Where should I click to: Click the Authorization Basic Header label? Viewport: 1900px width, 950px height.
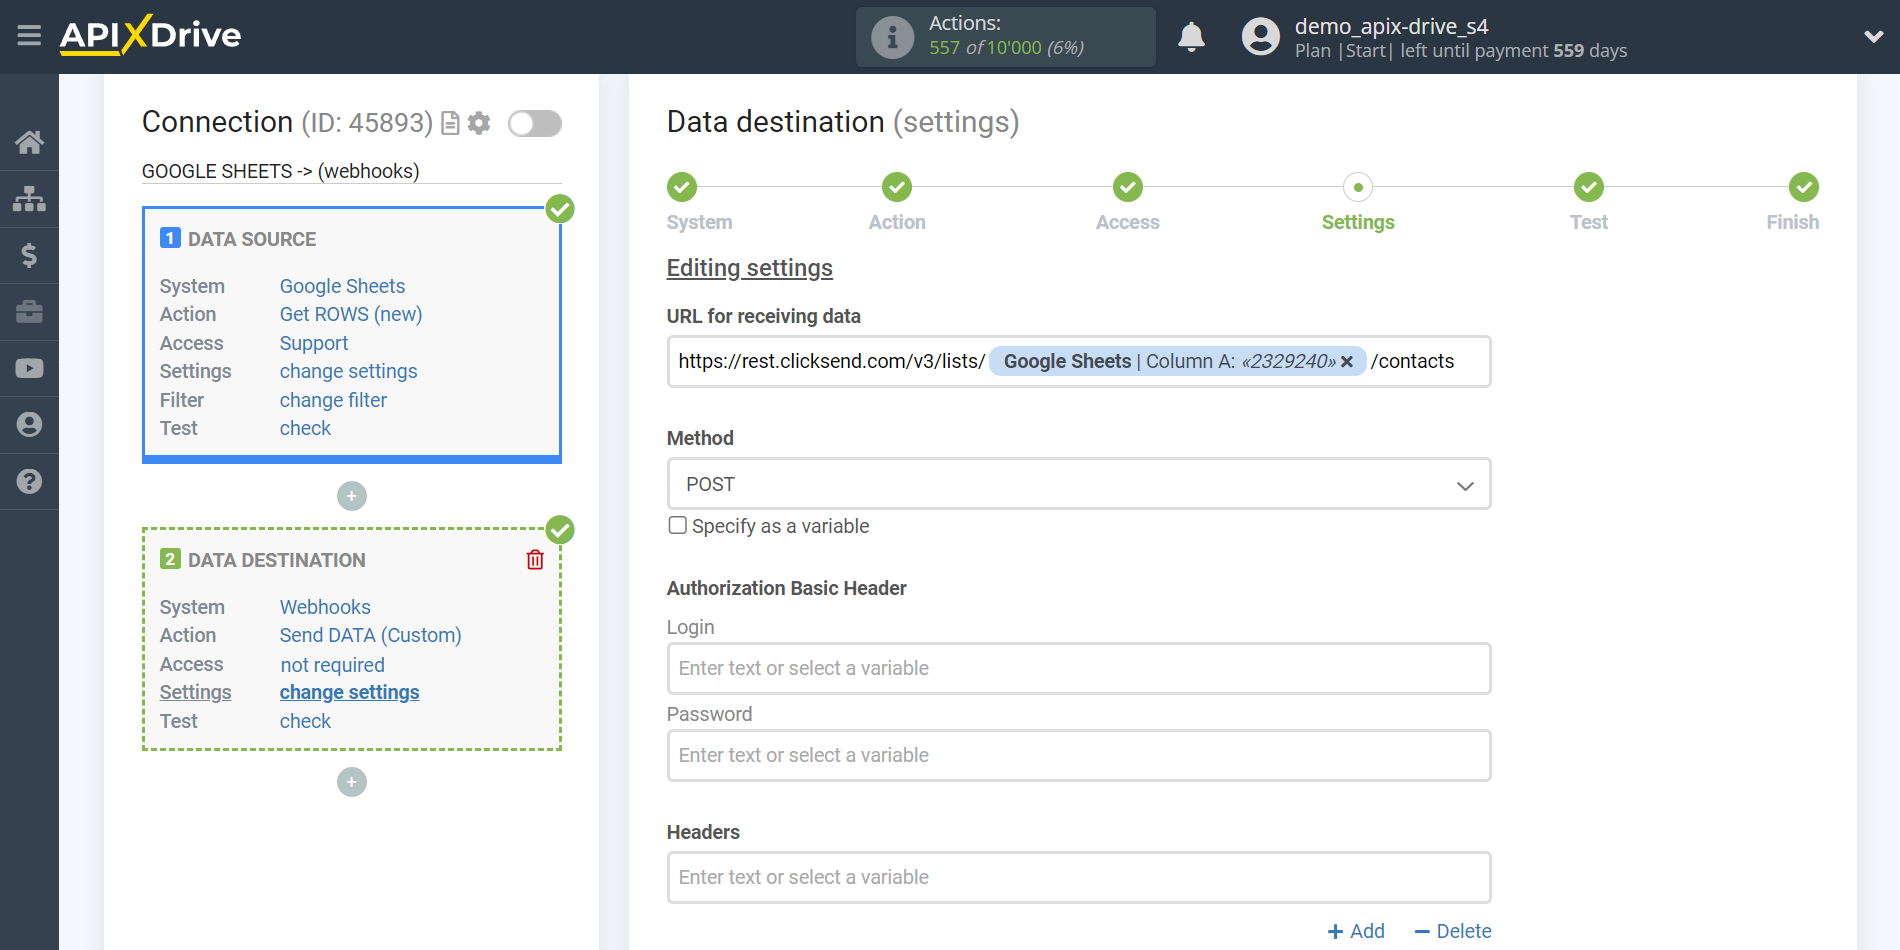(x=786, y=588)
